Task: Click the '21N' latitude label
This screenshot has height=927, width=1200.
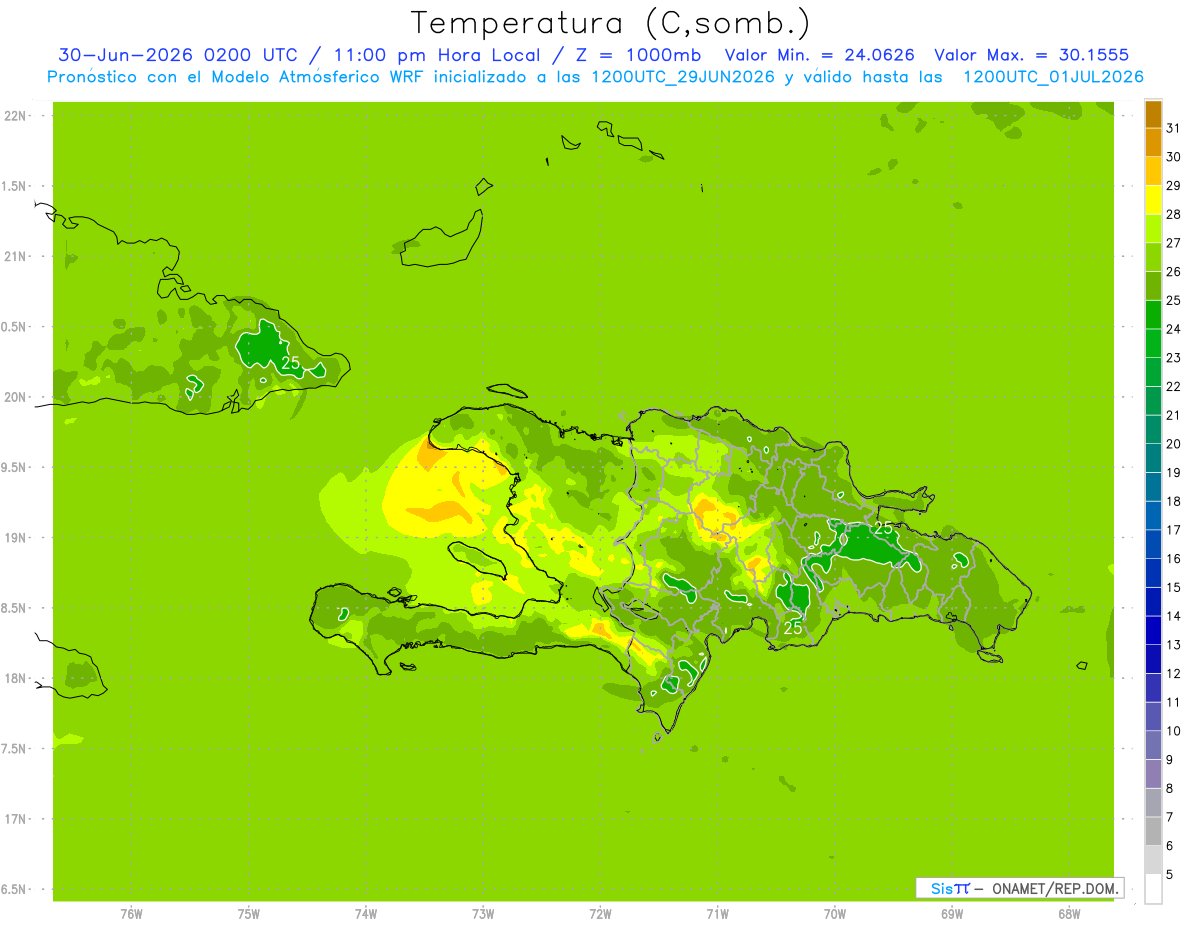Action: click(x=15, y=256)
